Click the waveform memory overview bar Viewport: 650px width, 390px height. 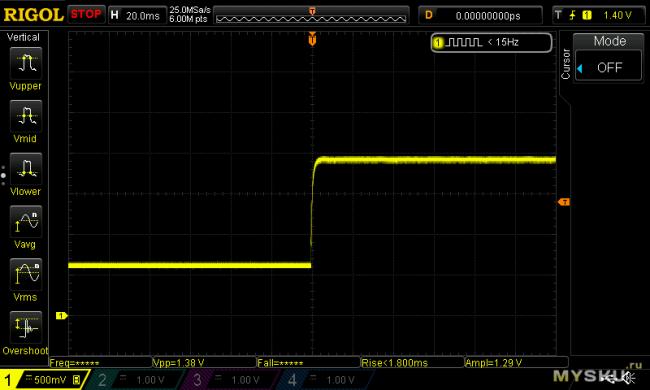click(x=311, y=15)
